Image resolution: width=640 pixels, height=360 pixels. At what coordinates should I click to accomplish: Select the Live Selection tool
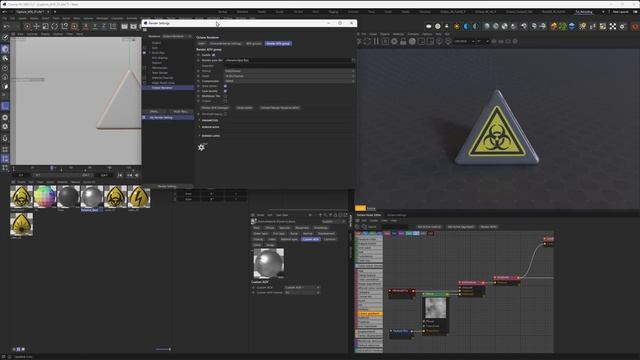[27, 26]
